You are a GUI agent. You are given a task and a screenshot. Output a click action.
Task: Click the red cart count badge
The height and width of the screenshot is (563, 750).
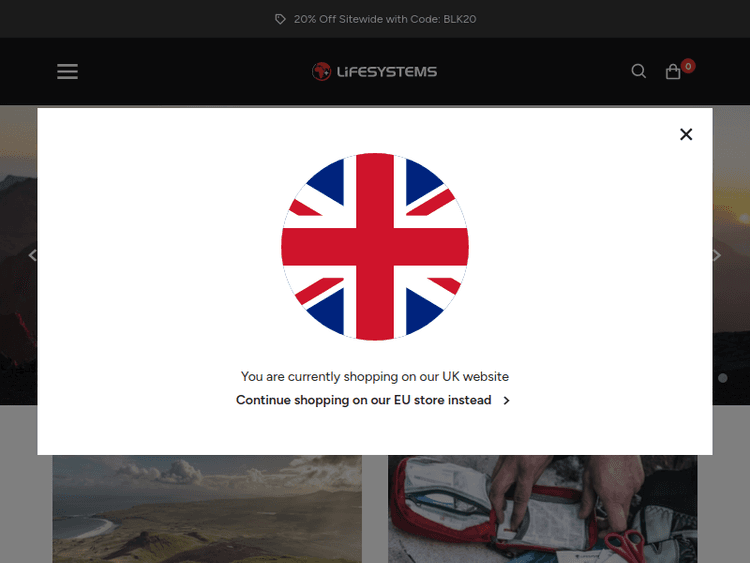pos(688,66)
